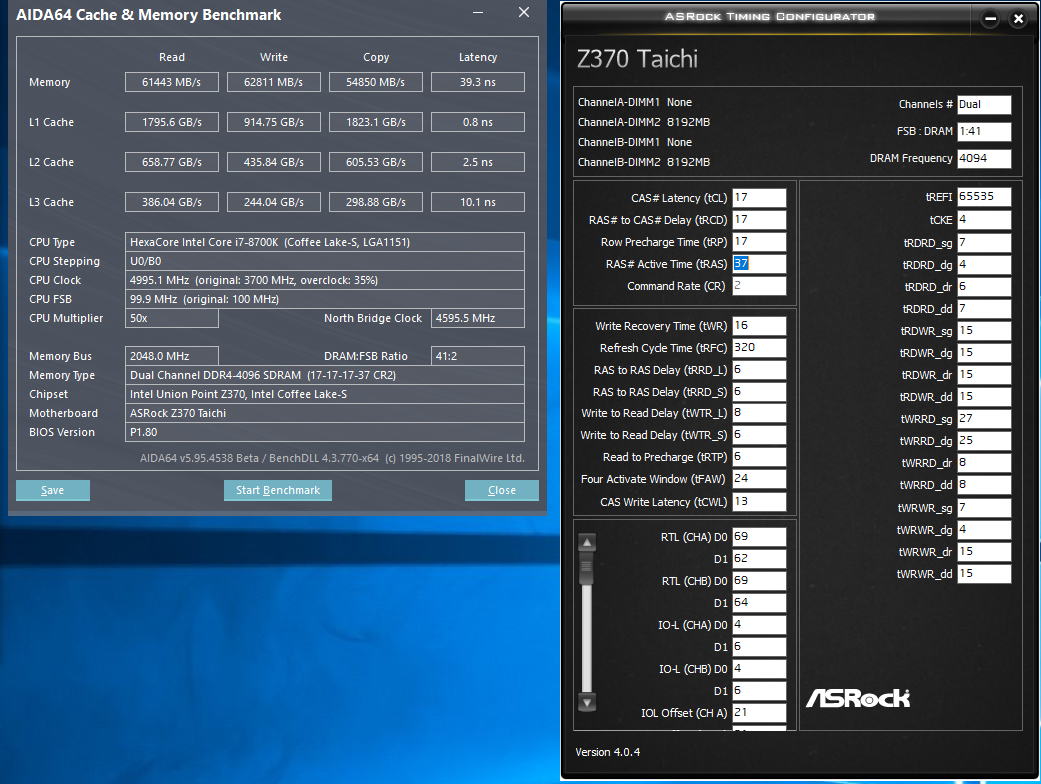Click the L3 Cache Copy 298.88 GB/s
The height and width of the screenshot is (784, 1041).
click(x=376, y=202)
